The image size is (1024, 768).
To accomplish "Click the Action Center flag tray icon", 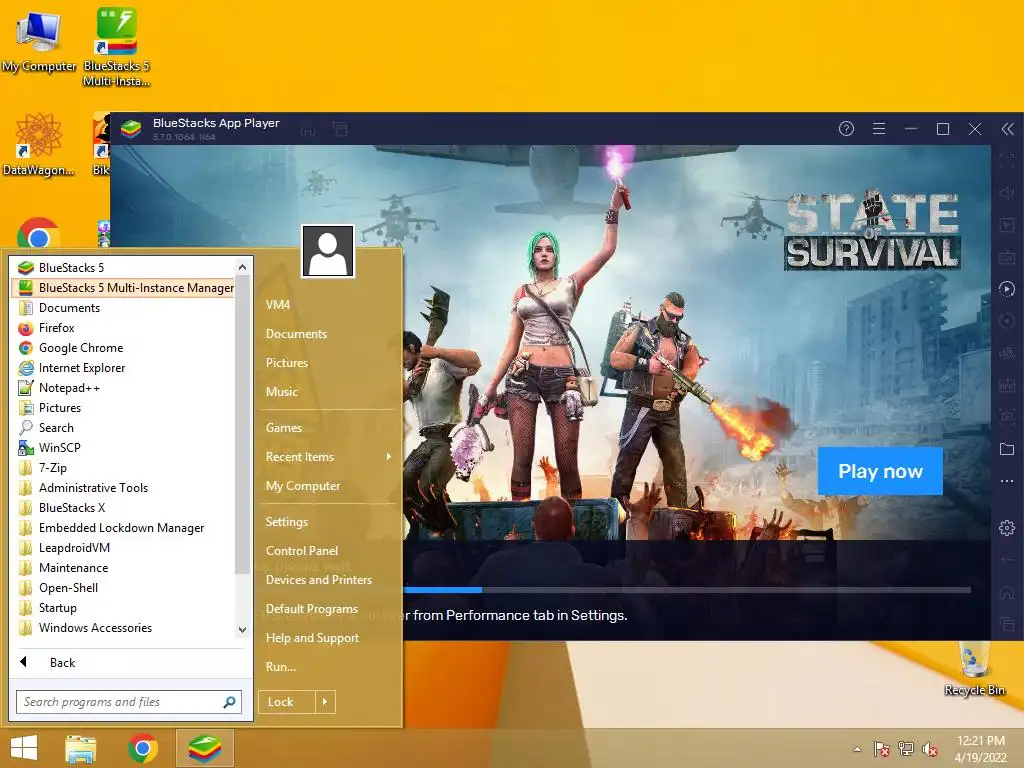I will click(882, 749).
